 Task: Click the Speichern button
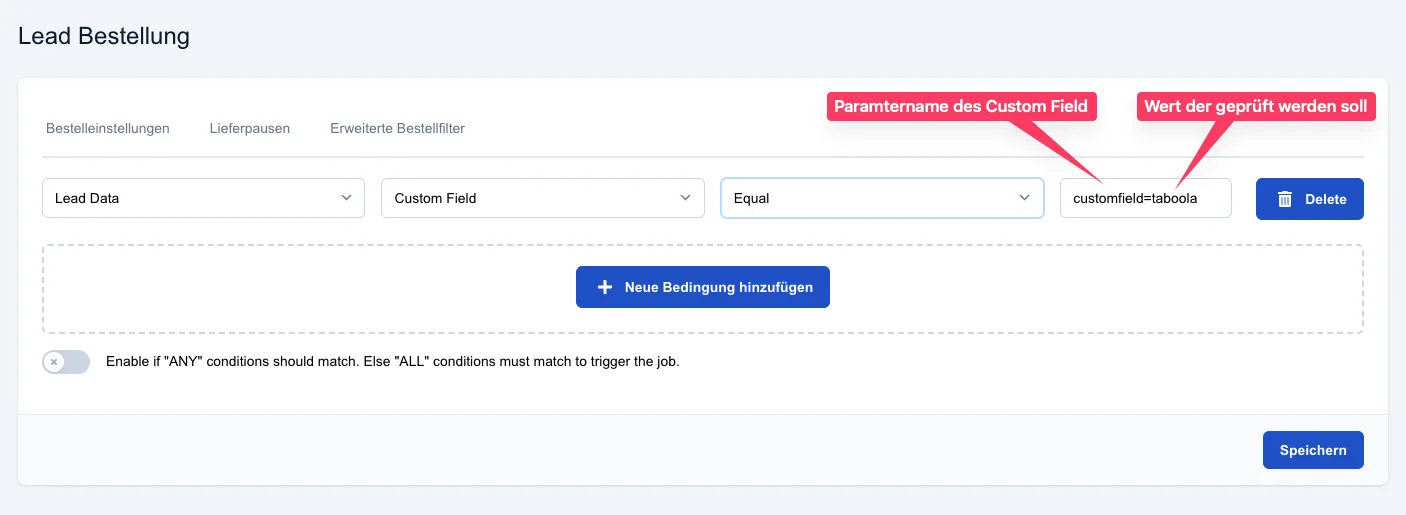point(1313,450)
